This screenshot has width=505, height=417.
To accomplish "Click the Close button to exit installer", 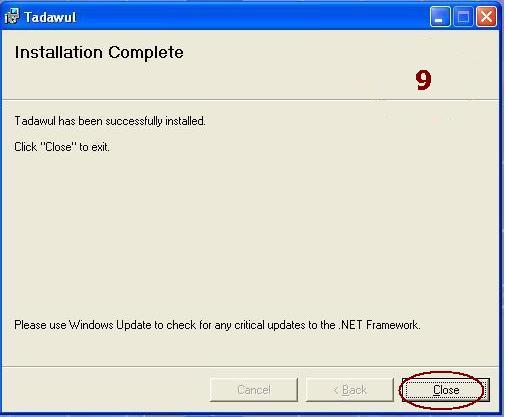I will 446,390.
